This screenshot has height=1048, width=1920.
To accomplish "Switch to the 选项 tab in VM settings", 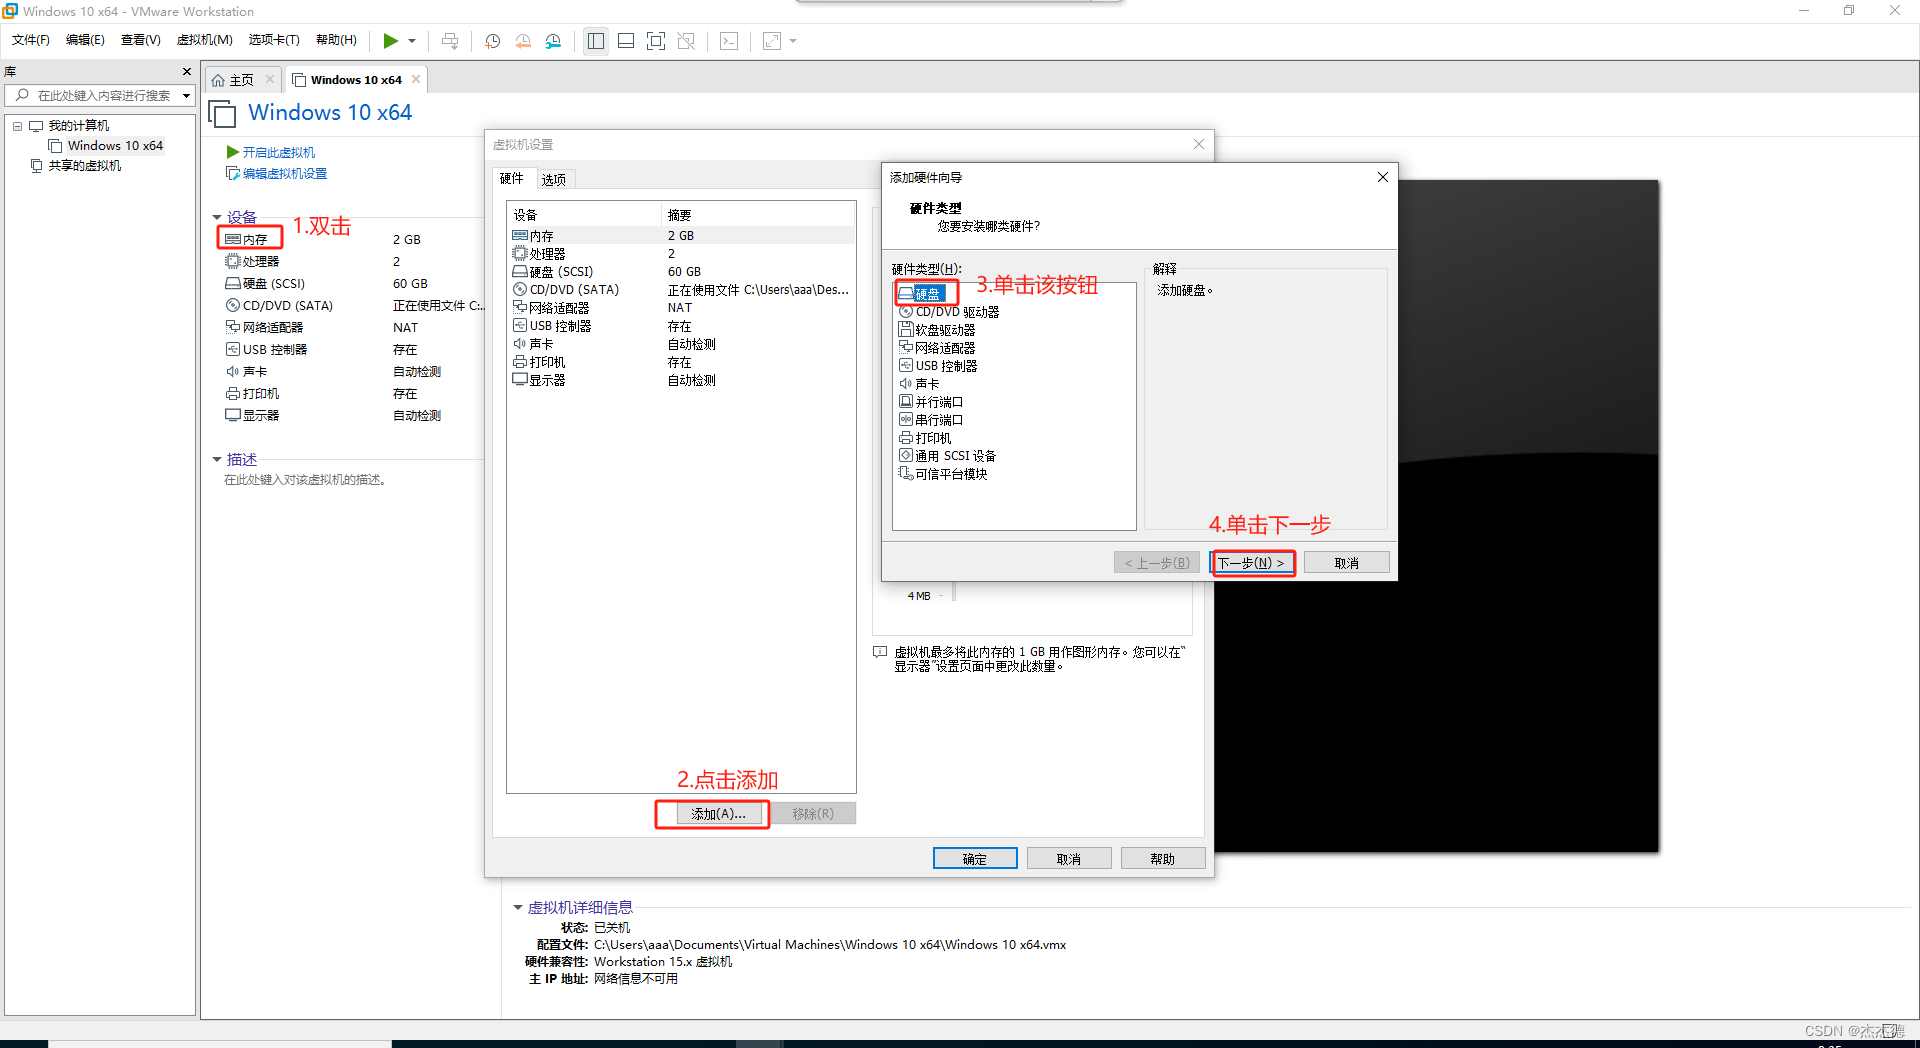I will (x=553, y=179).
